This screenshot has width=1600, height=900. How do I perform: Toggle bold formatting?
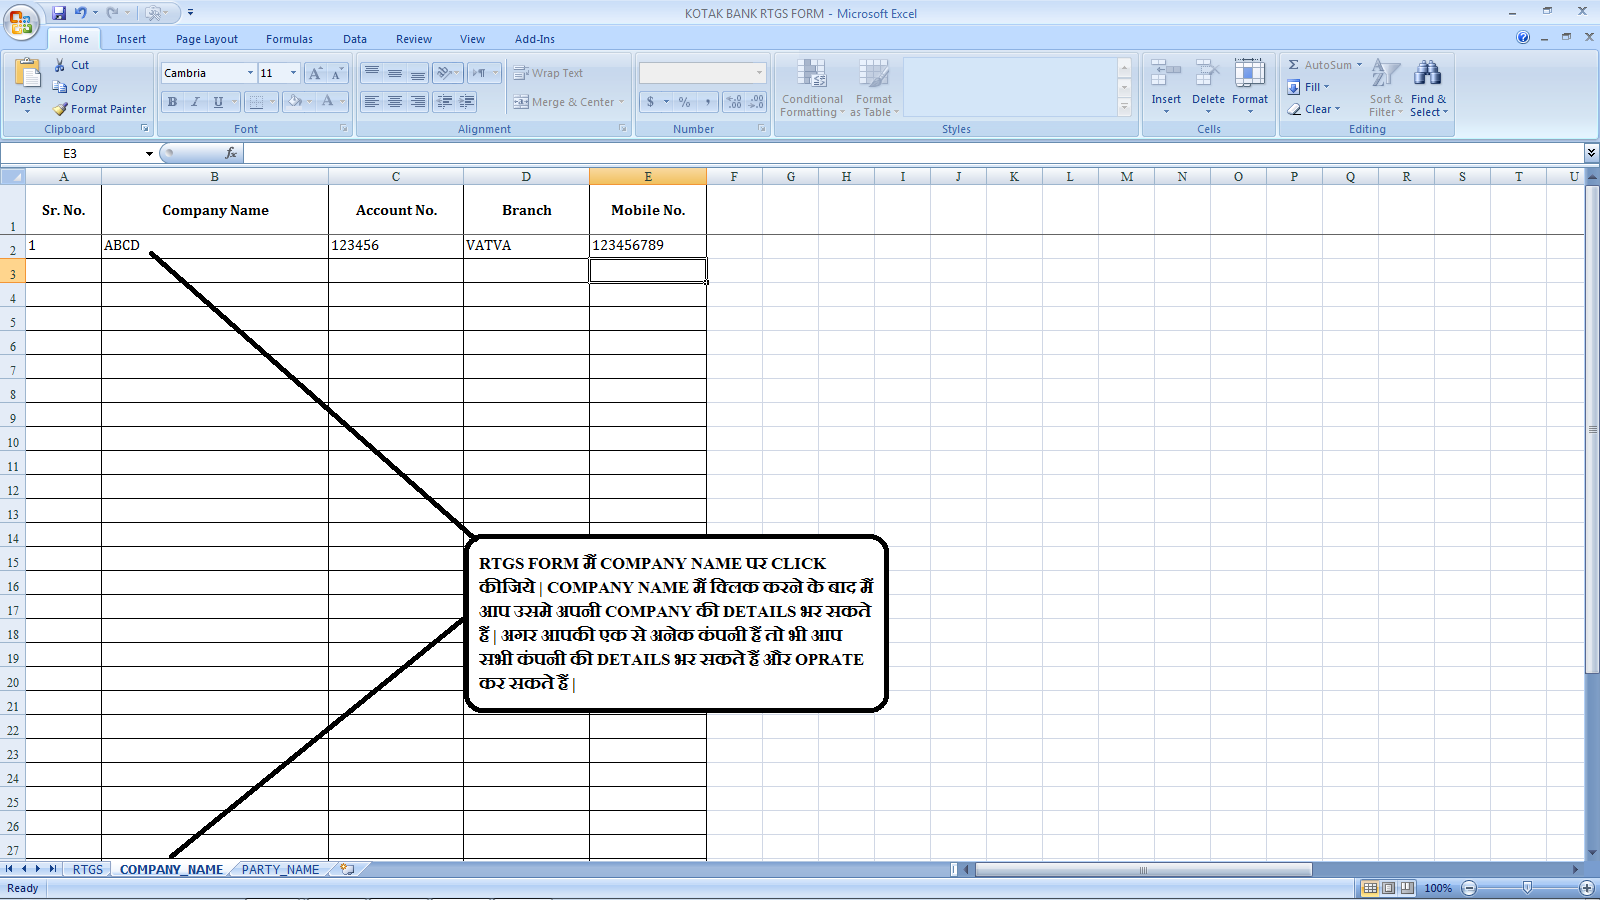tap(171, 101)
